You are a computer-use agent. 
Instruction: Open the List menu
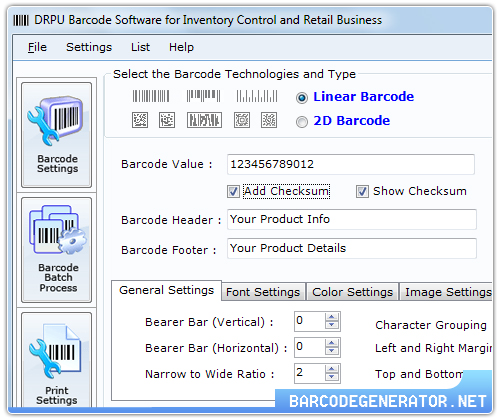point(140,47)
